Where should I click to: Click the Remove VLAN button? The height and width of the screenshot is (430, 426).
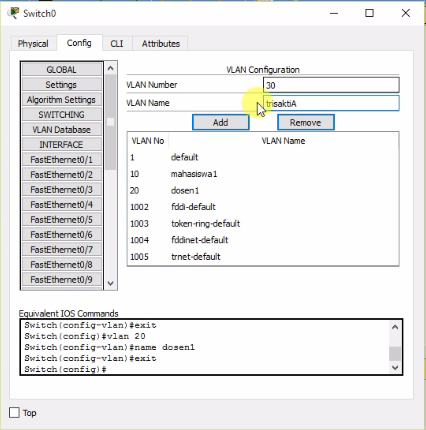tap(306, 123)
